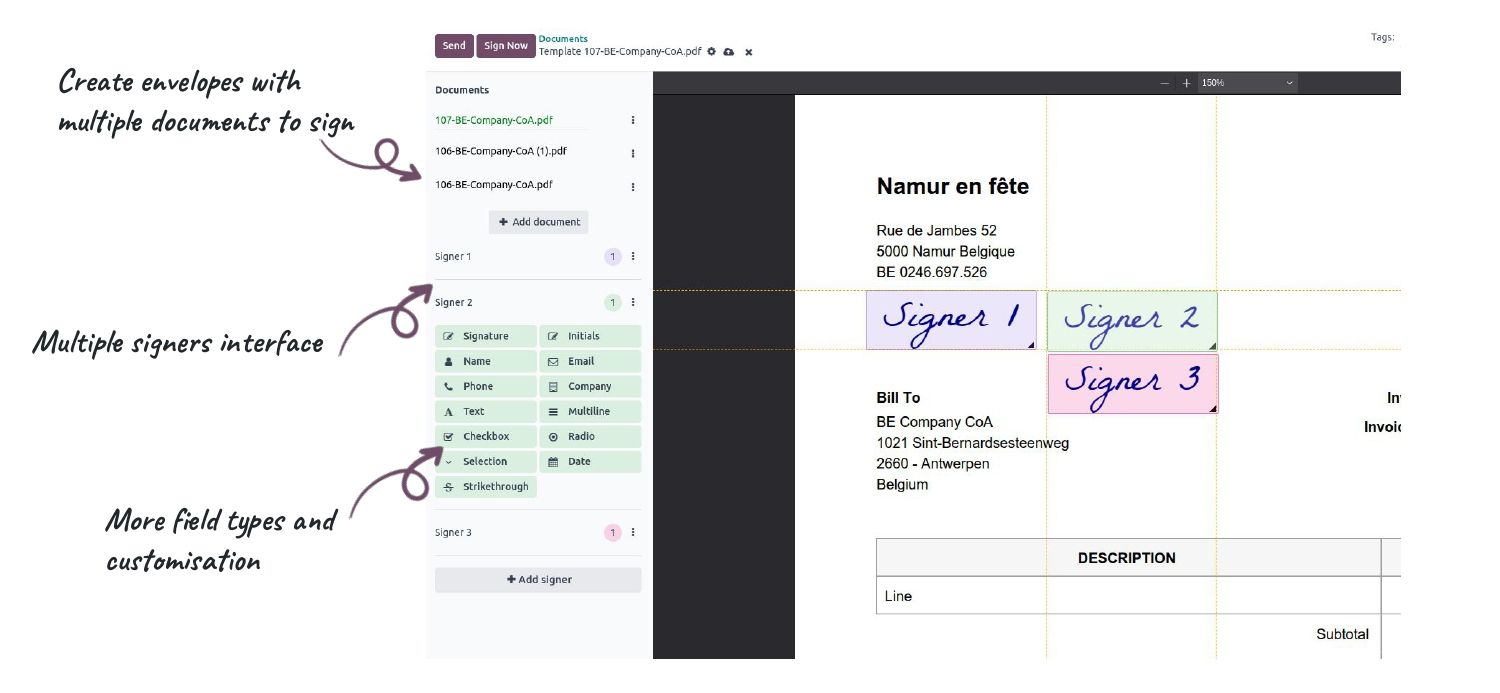Select the Signature field tool

[x=485, y=336]
